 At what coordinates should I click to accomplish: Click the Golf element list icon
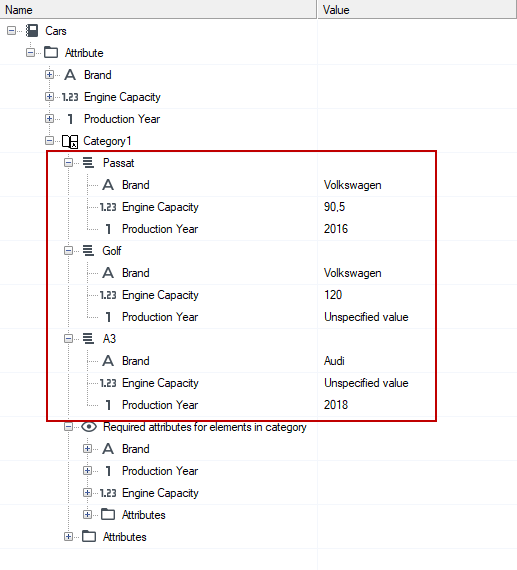pyautogui.click(x=88, y=251)
